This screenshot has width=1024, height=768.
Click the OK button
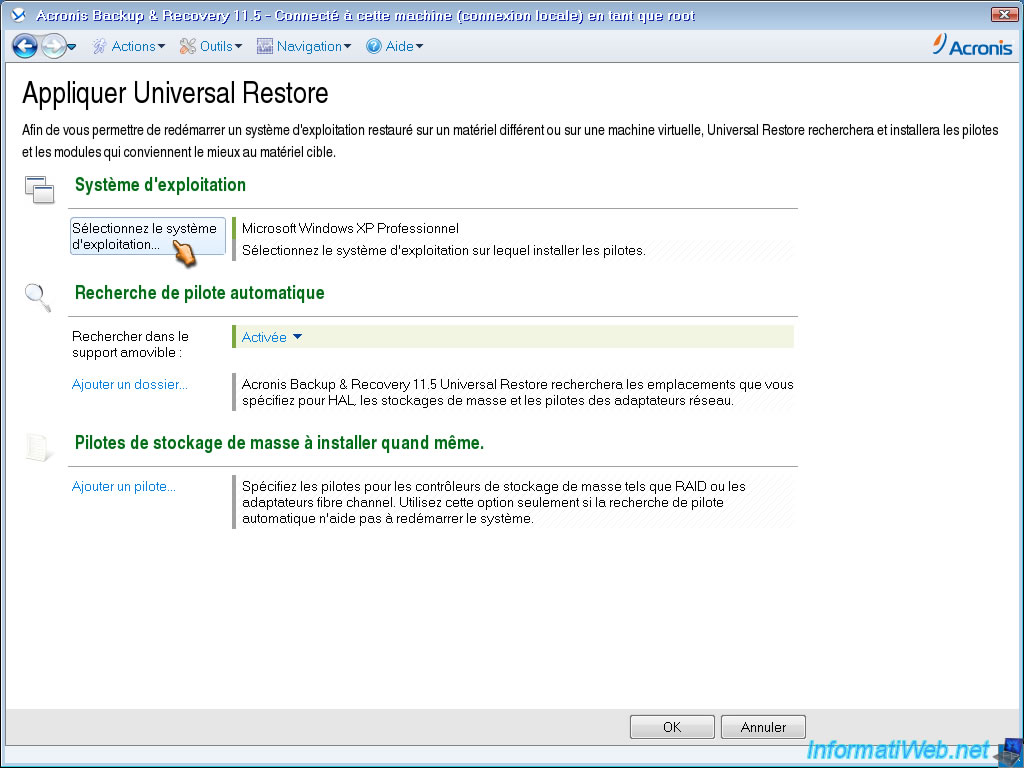672,727
